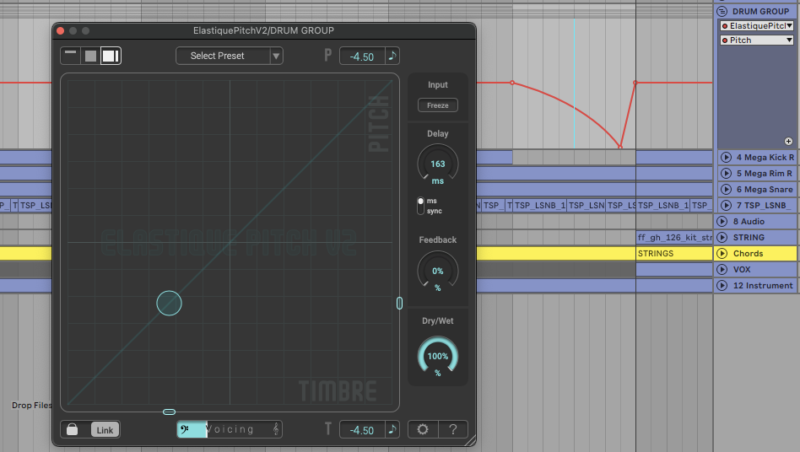Switch to the medium view size icon
The height and width of the screenshot is (452, 800).
point(90,55)
